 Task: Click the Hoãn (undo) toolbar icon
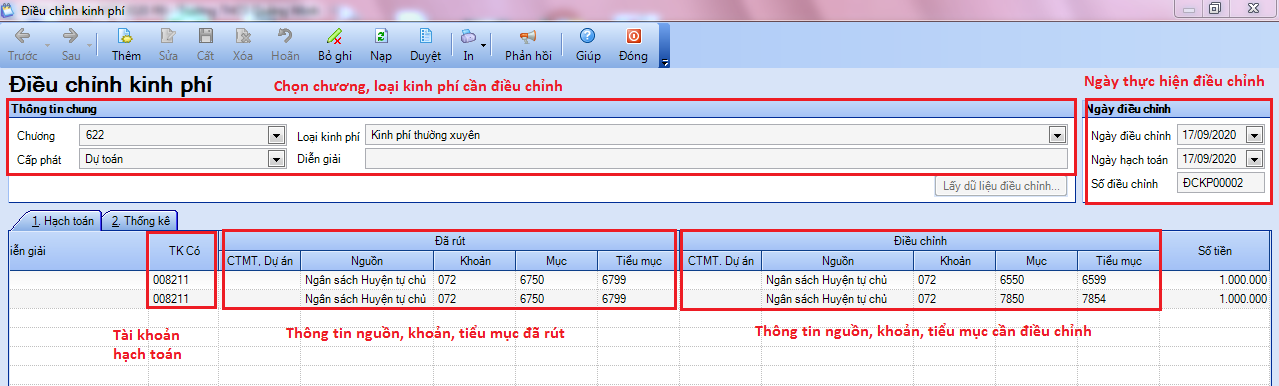point(285,36)
